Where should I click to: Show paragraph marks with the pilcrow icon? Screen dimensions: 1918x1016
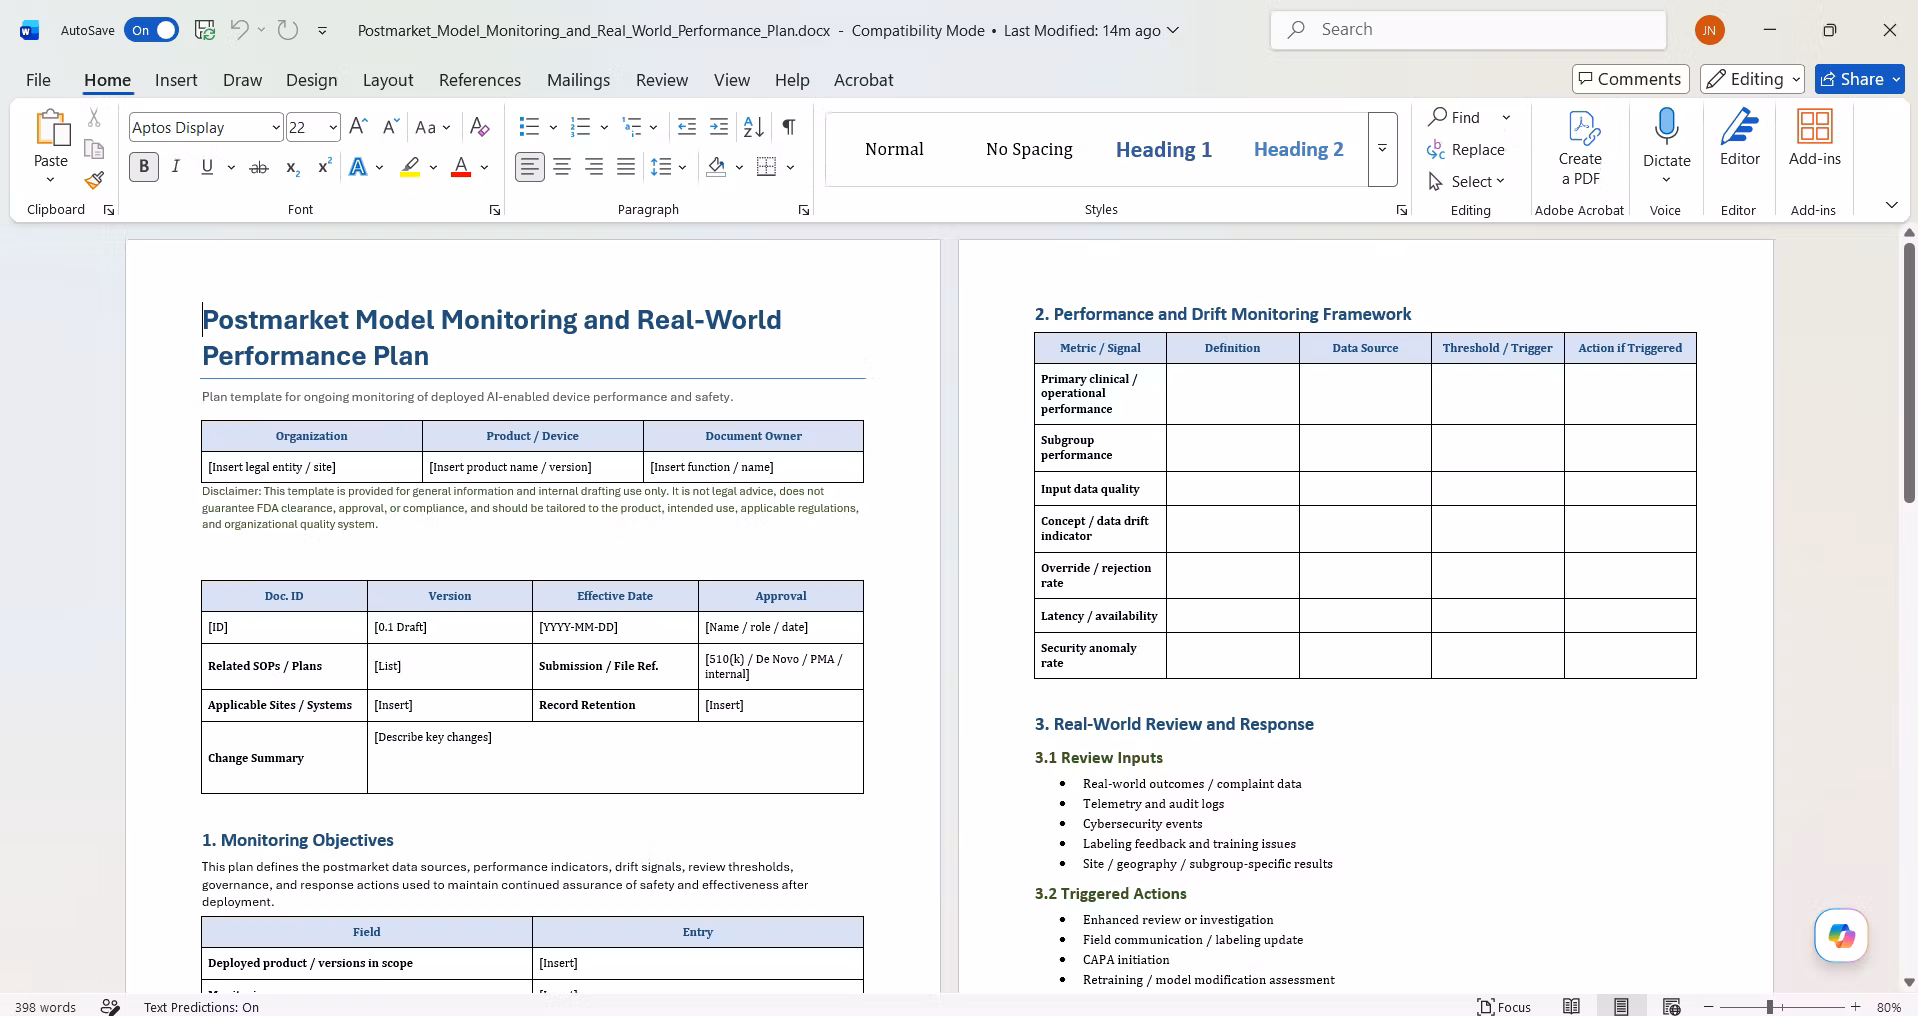coord(789,127)
